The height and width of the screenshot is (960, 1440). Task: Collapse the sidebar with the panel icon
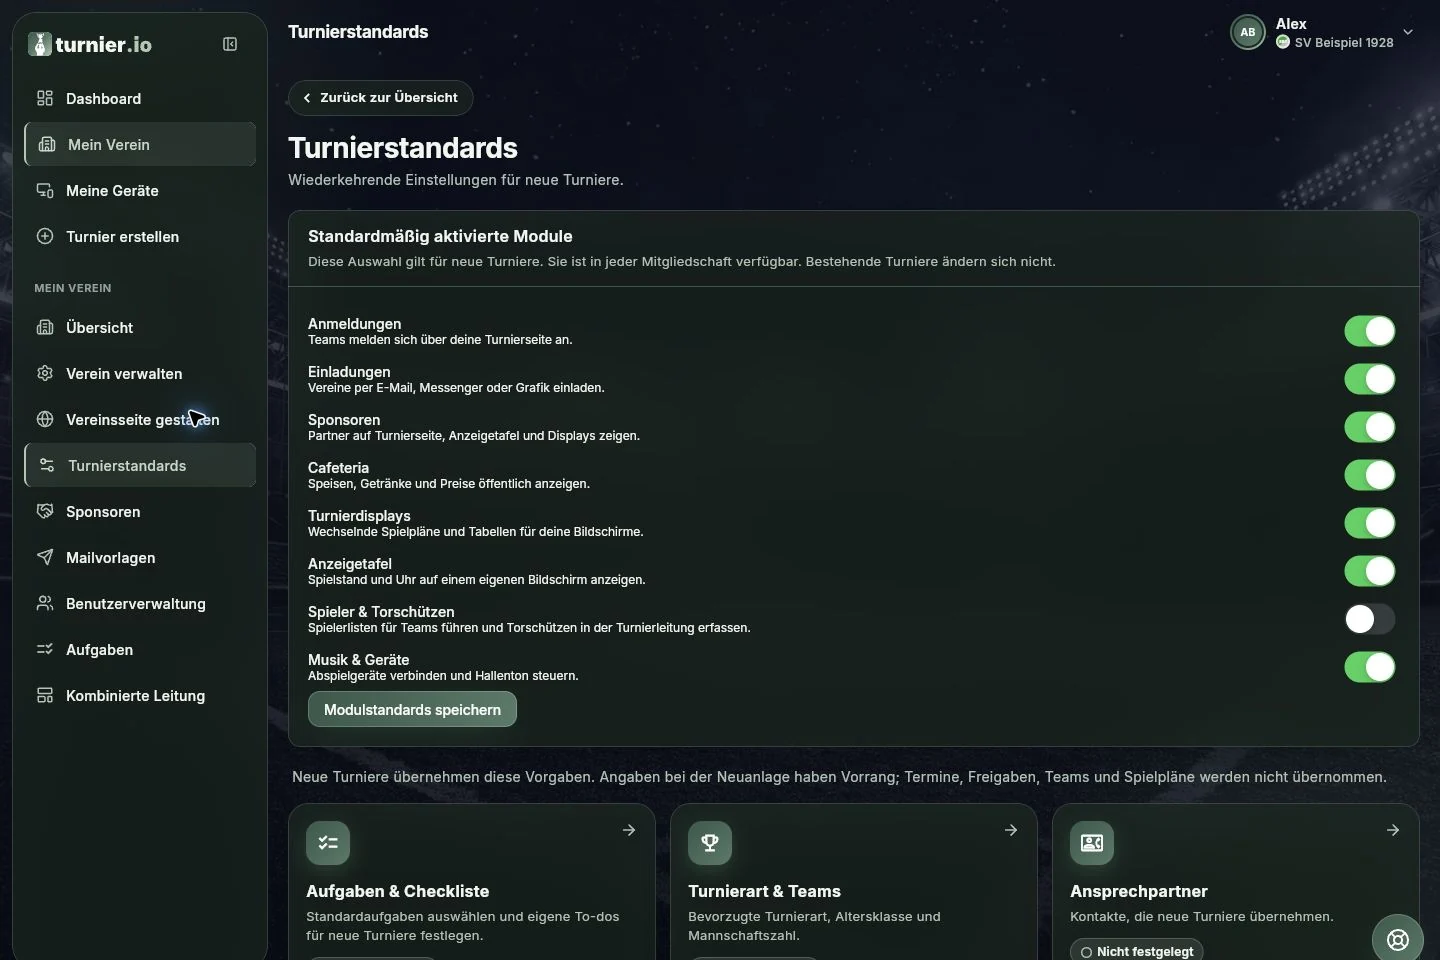tap(230, 44)
